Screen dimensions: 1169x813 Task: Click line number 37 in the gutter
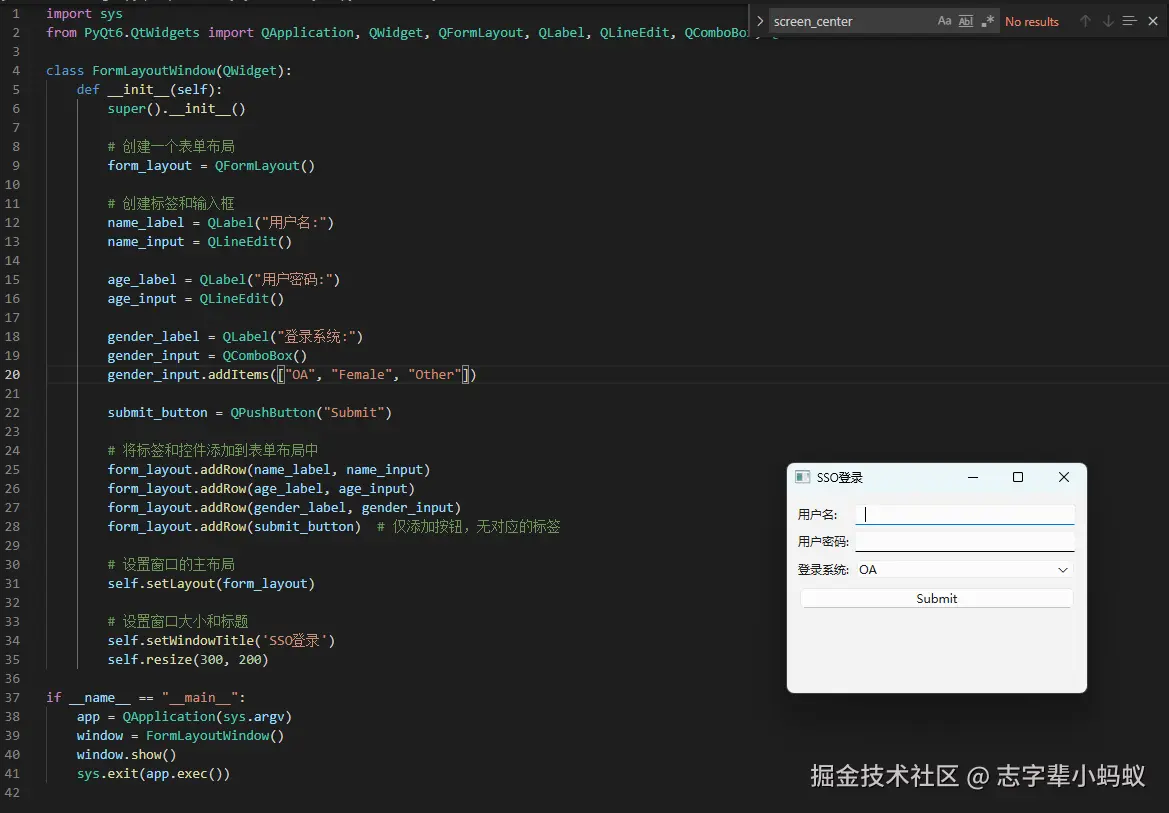(x=13, y=697)
